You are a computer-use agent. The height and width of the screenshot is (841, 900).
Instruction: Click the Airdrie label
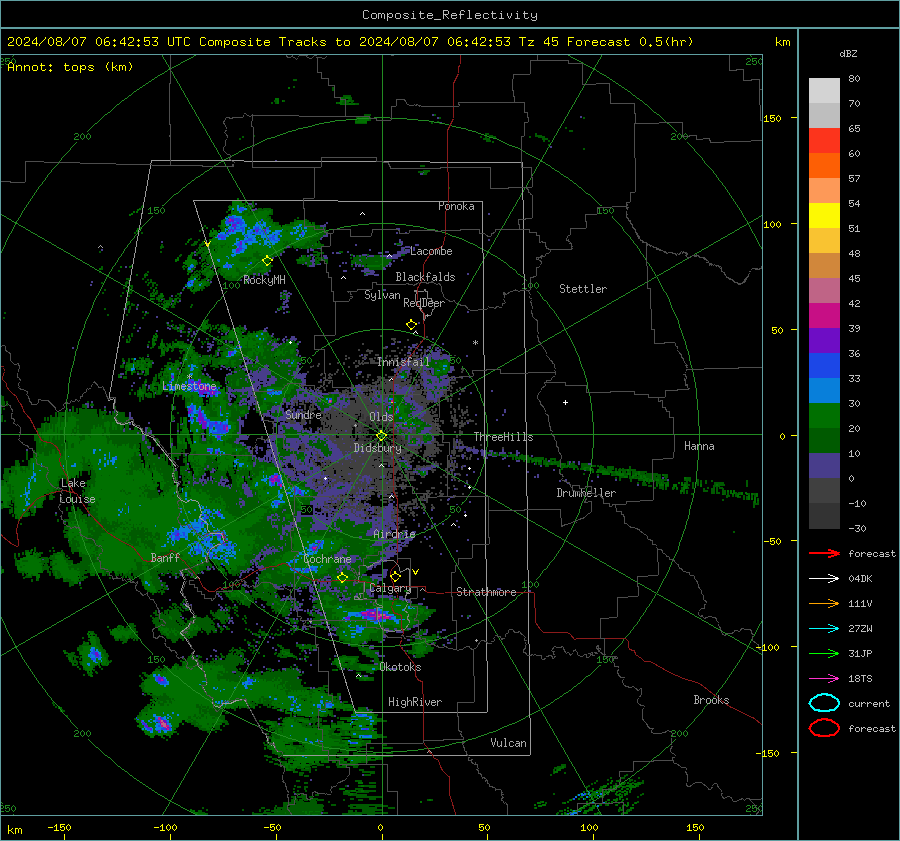click(394, 534)
